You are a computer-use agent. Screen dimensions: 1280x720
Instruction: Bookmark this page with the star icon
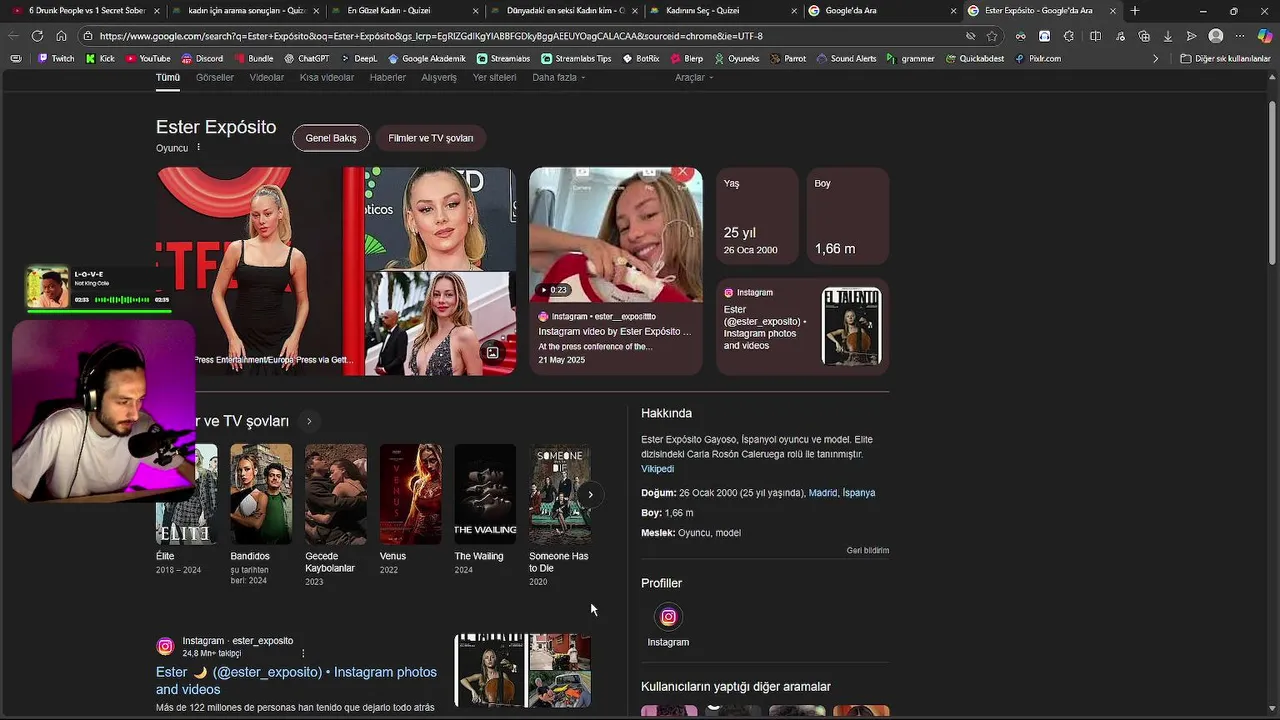point(992,36)
